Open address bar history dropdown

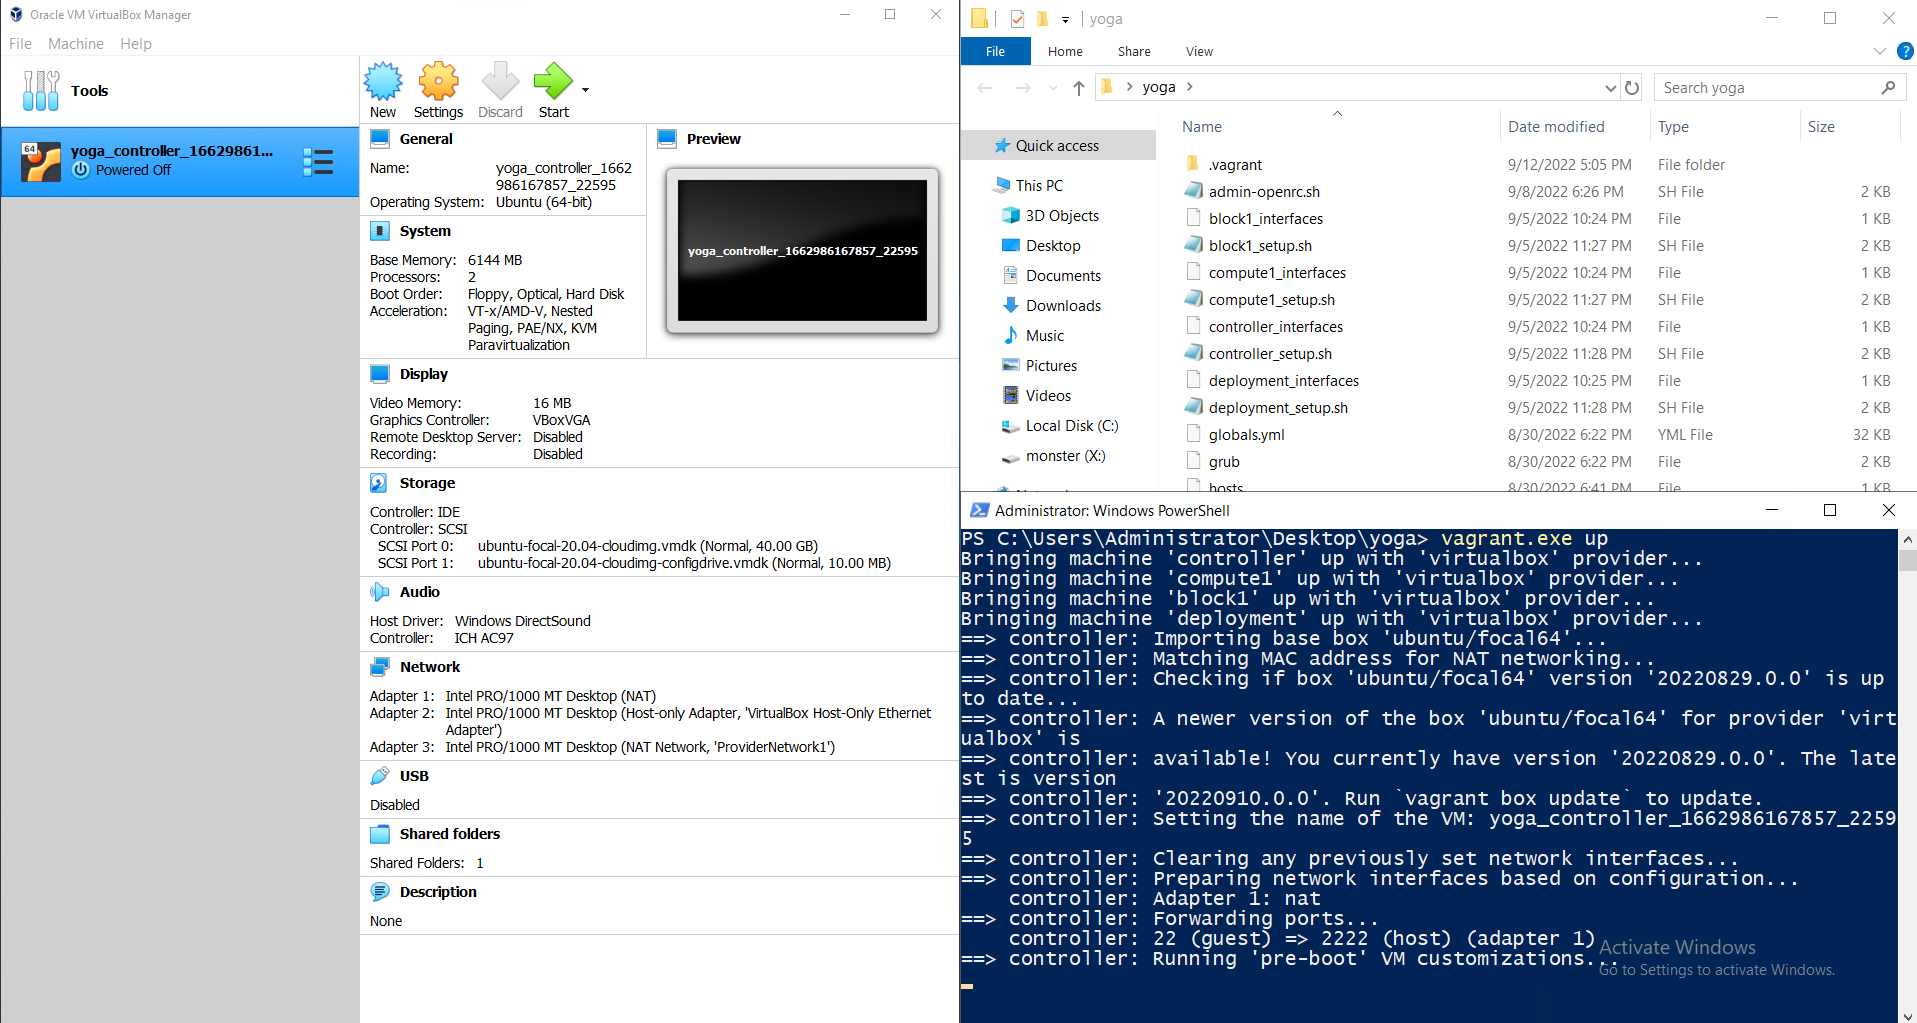(1610, 88)
